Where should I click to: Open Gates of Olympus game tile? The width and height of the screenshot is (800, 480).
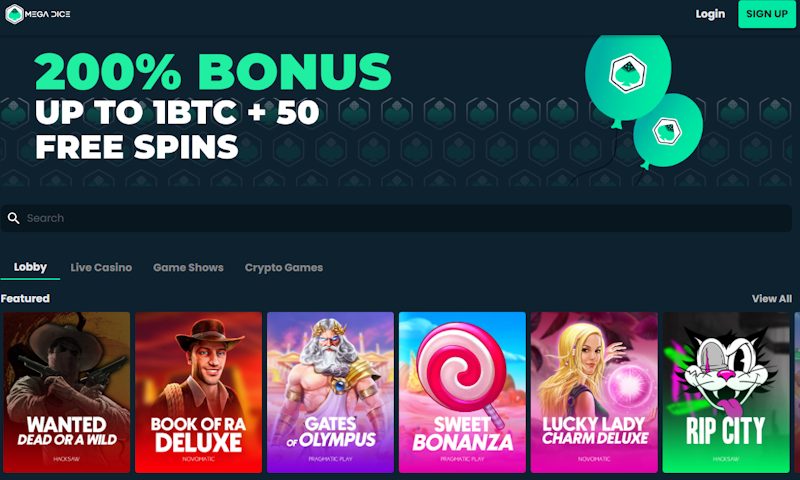(x=330, y=392)
